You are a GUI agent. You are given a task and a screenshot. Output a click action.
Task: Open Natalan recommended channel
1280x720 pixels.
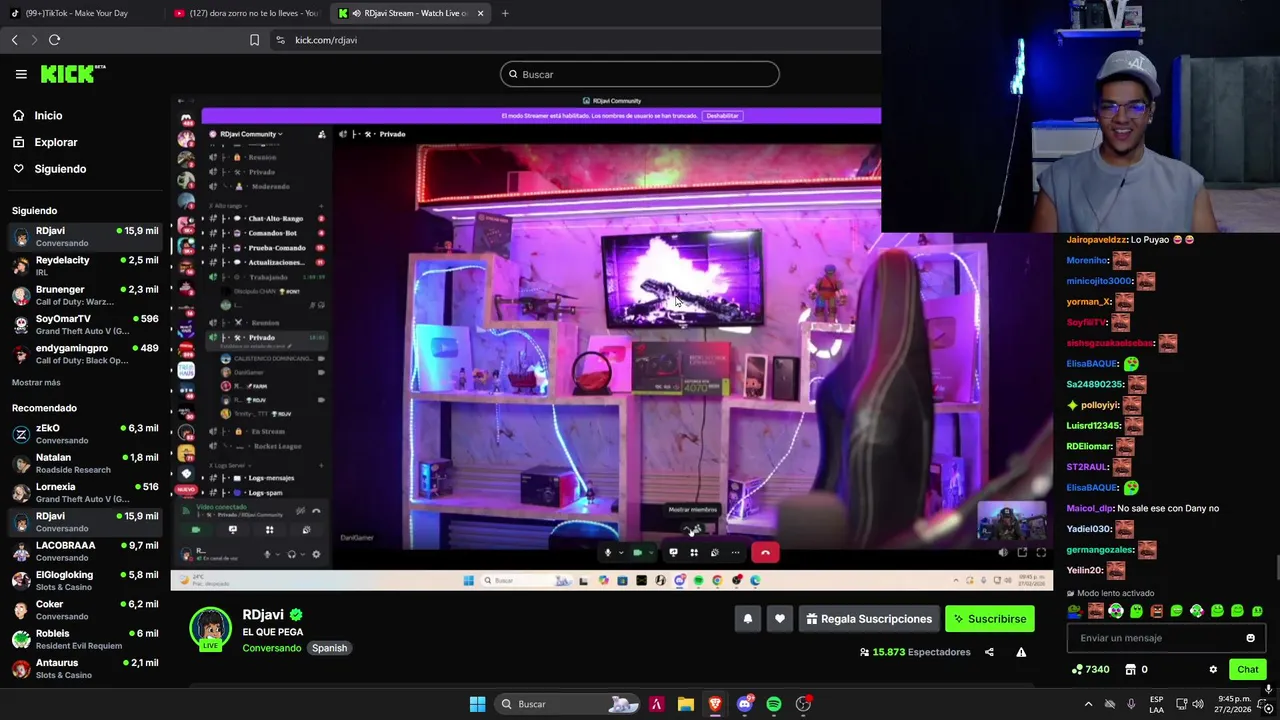[85, 463]
